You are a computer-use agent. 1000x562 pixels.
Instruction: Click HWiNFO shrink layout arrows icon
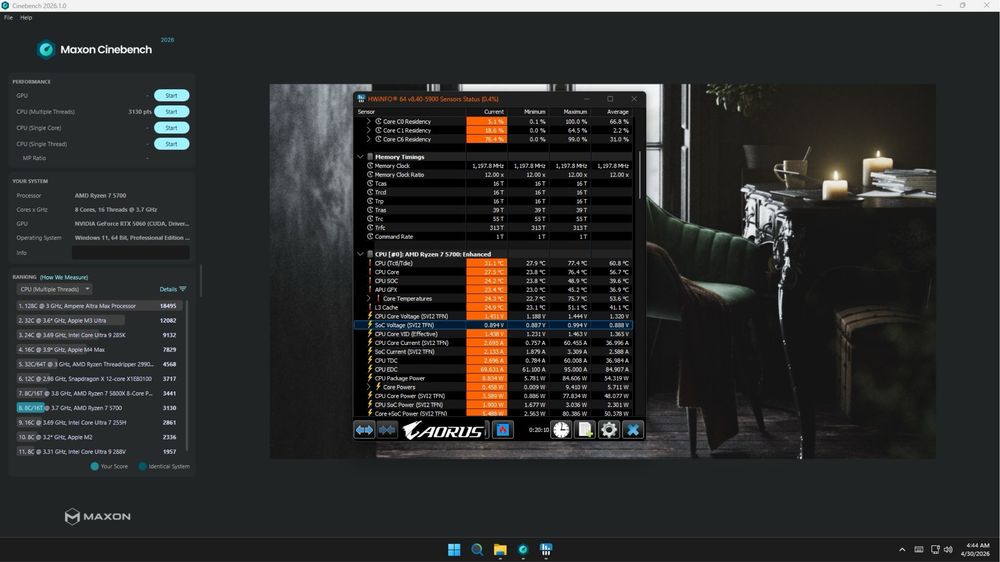click(x=386, y=430)
